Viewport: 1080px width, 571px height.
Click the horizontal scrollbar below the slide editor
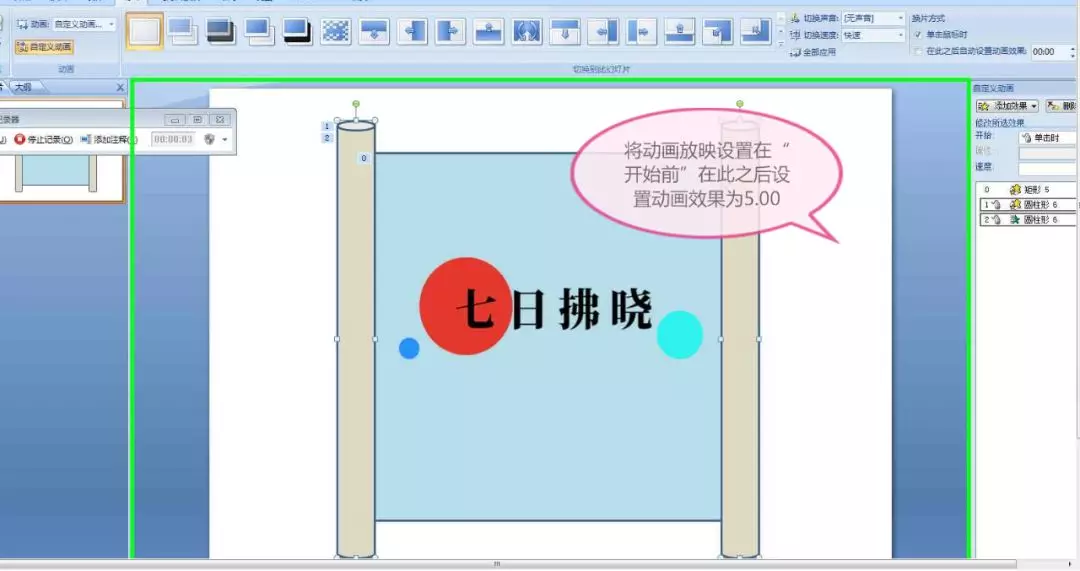[508, 564]
